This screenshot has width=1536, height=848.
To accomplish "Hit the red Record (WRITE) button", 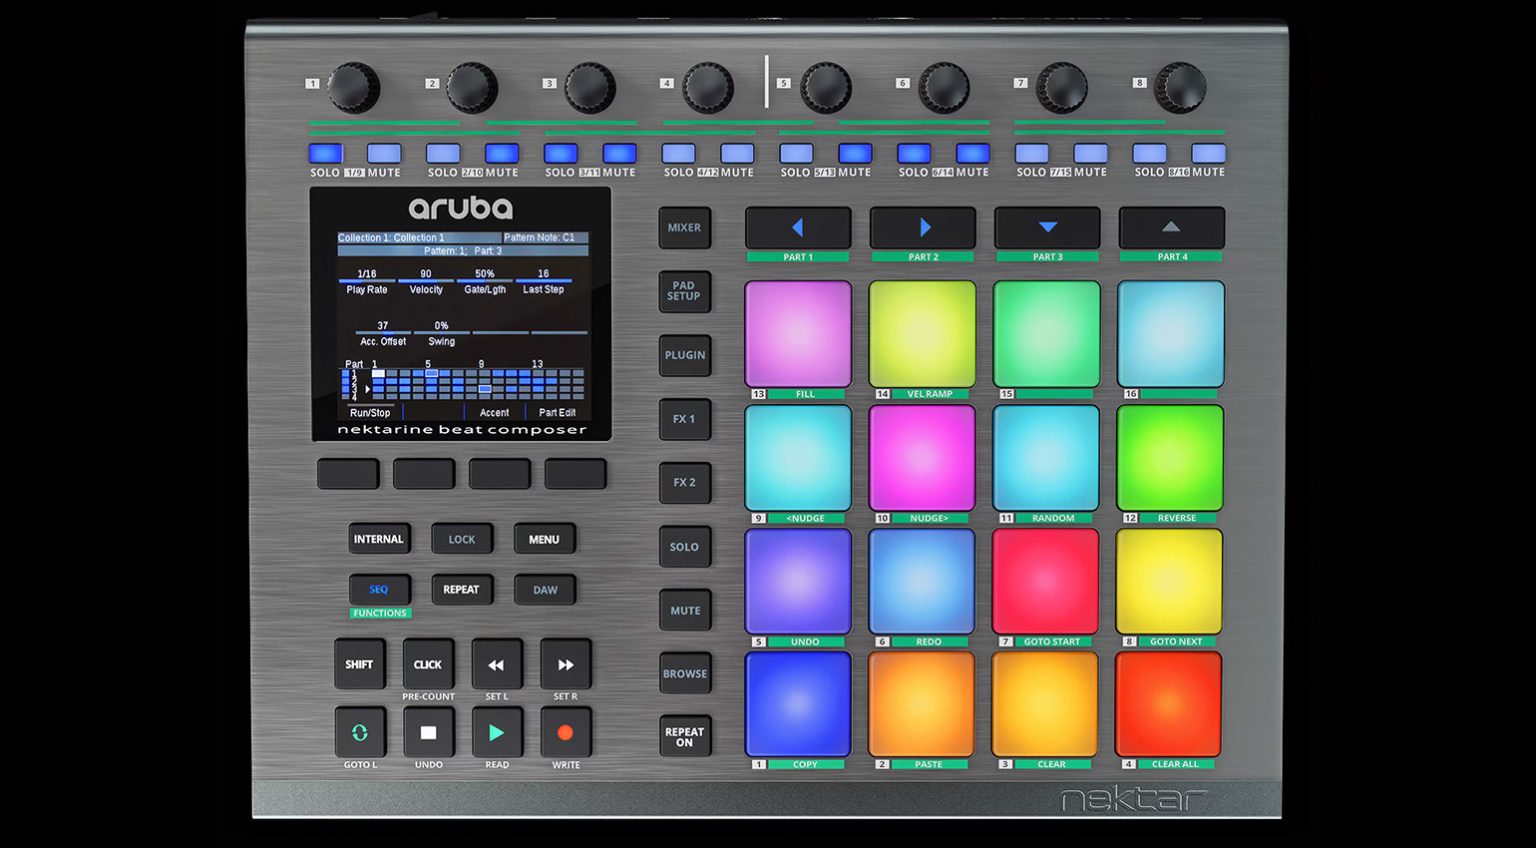I will pos(565,732).
